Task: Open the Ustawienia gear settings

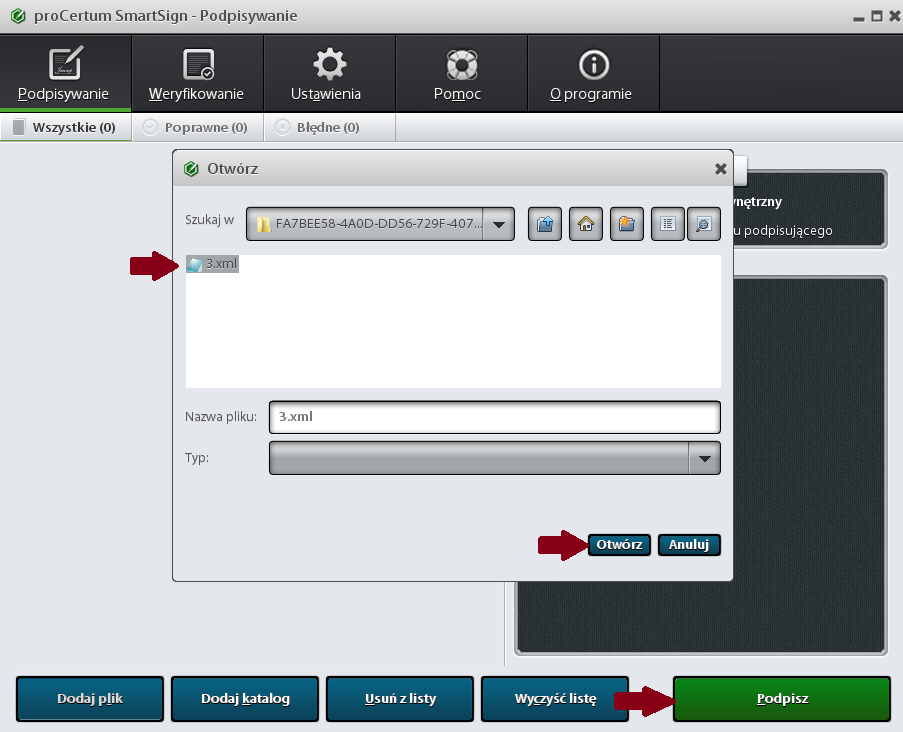Action: (x=326, y=75)
